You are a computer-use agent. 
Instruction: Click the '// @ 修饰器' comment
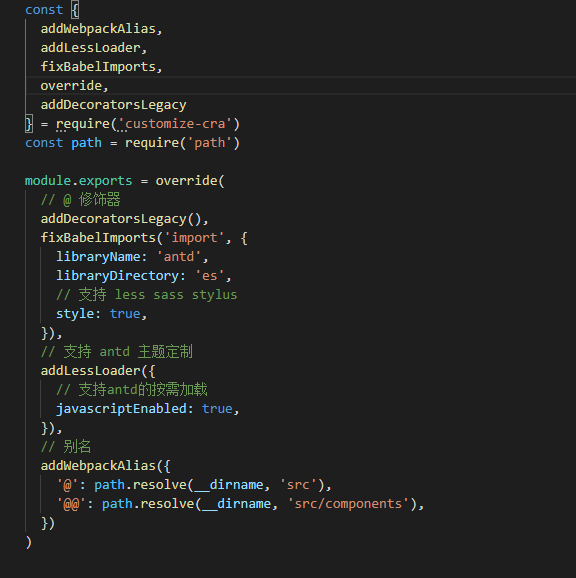(x=81, y=200)
